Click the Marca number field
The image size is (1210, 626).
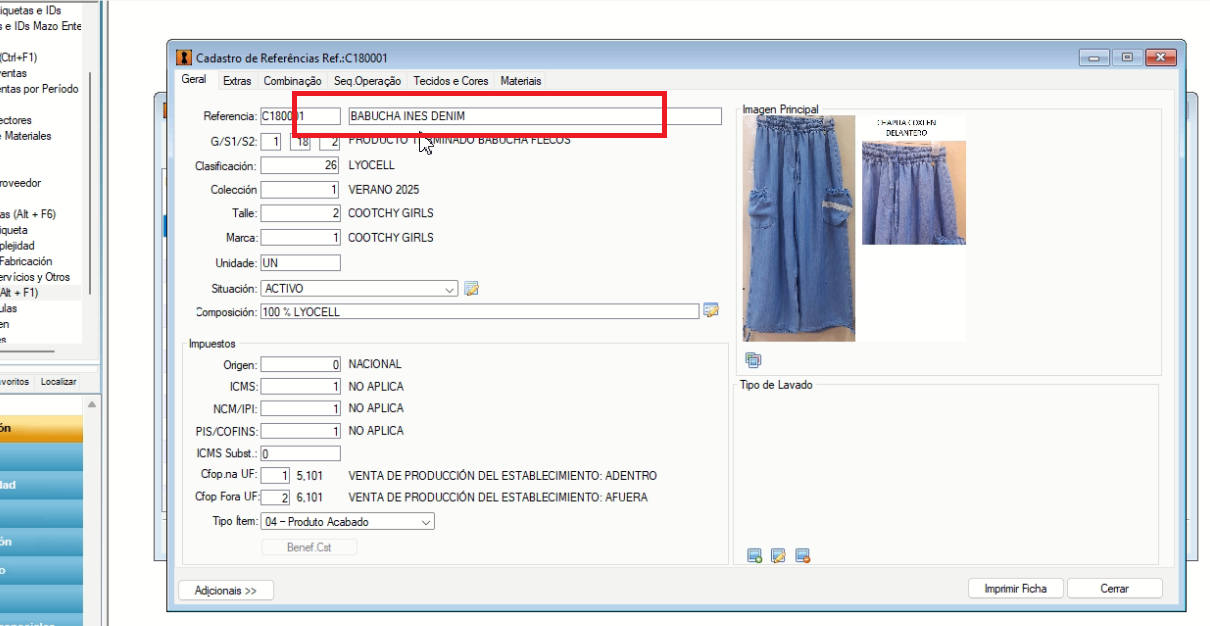click(x=300, y=238)
